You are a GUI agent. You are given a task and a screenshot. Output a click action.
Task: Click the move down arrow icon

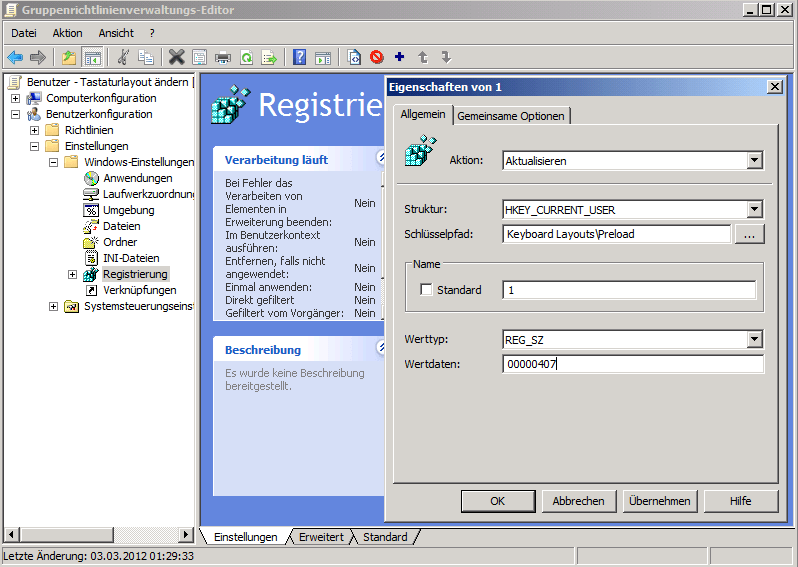coord(446,57)
